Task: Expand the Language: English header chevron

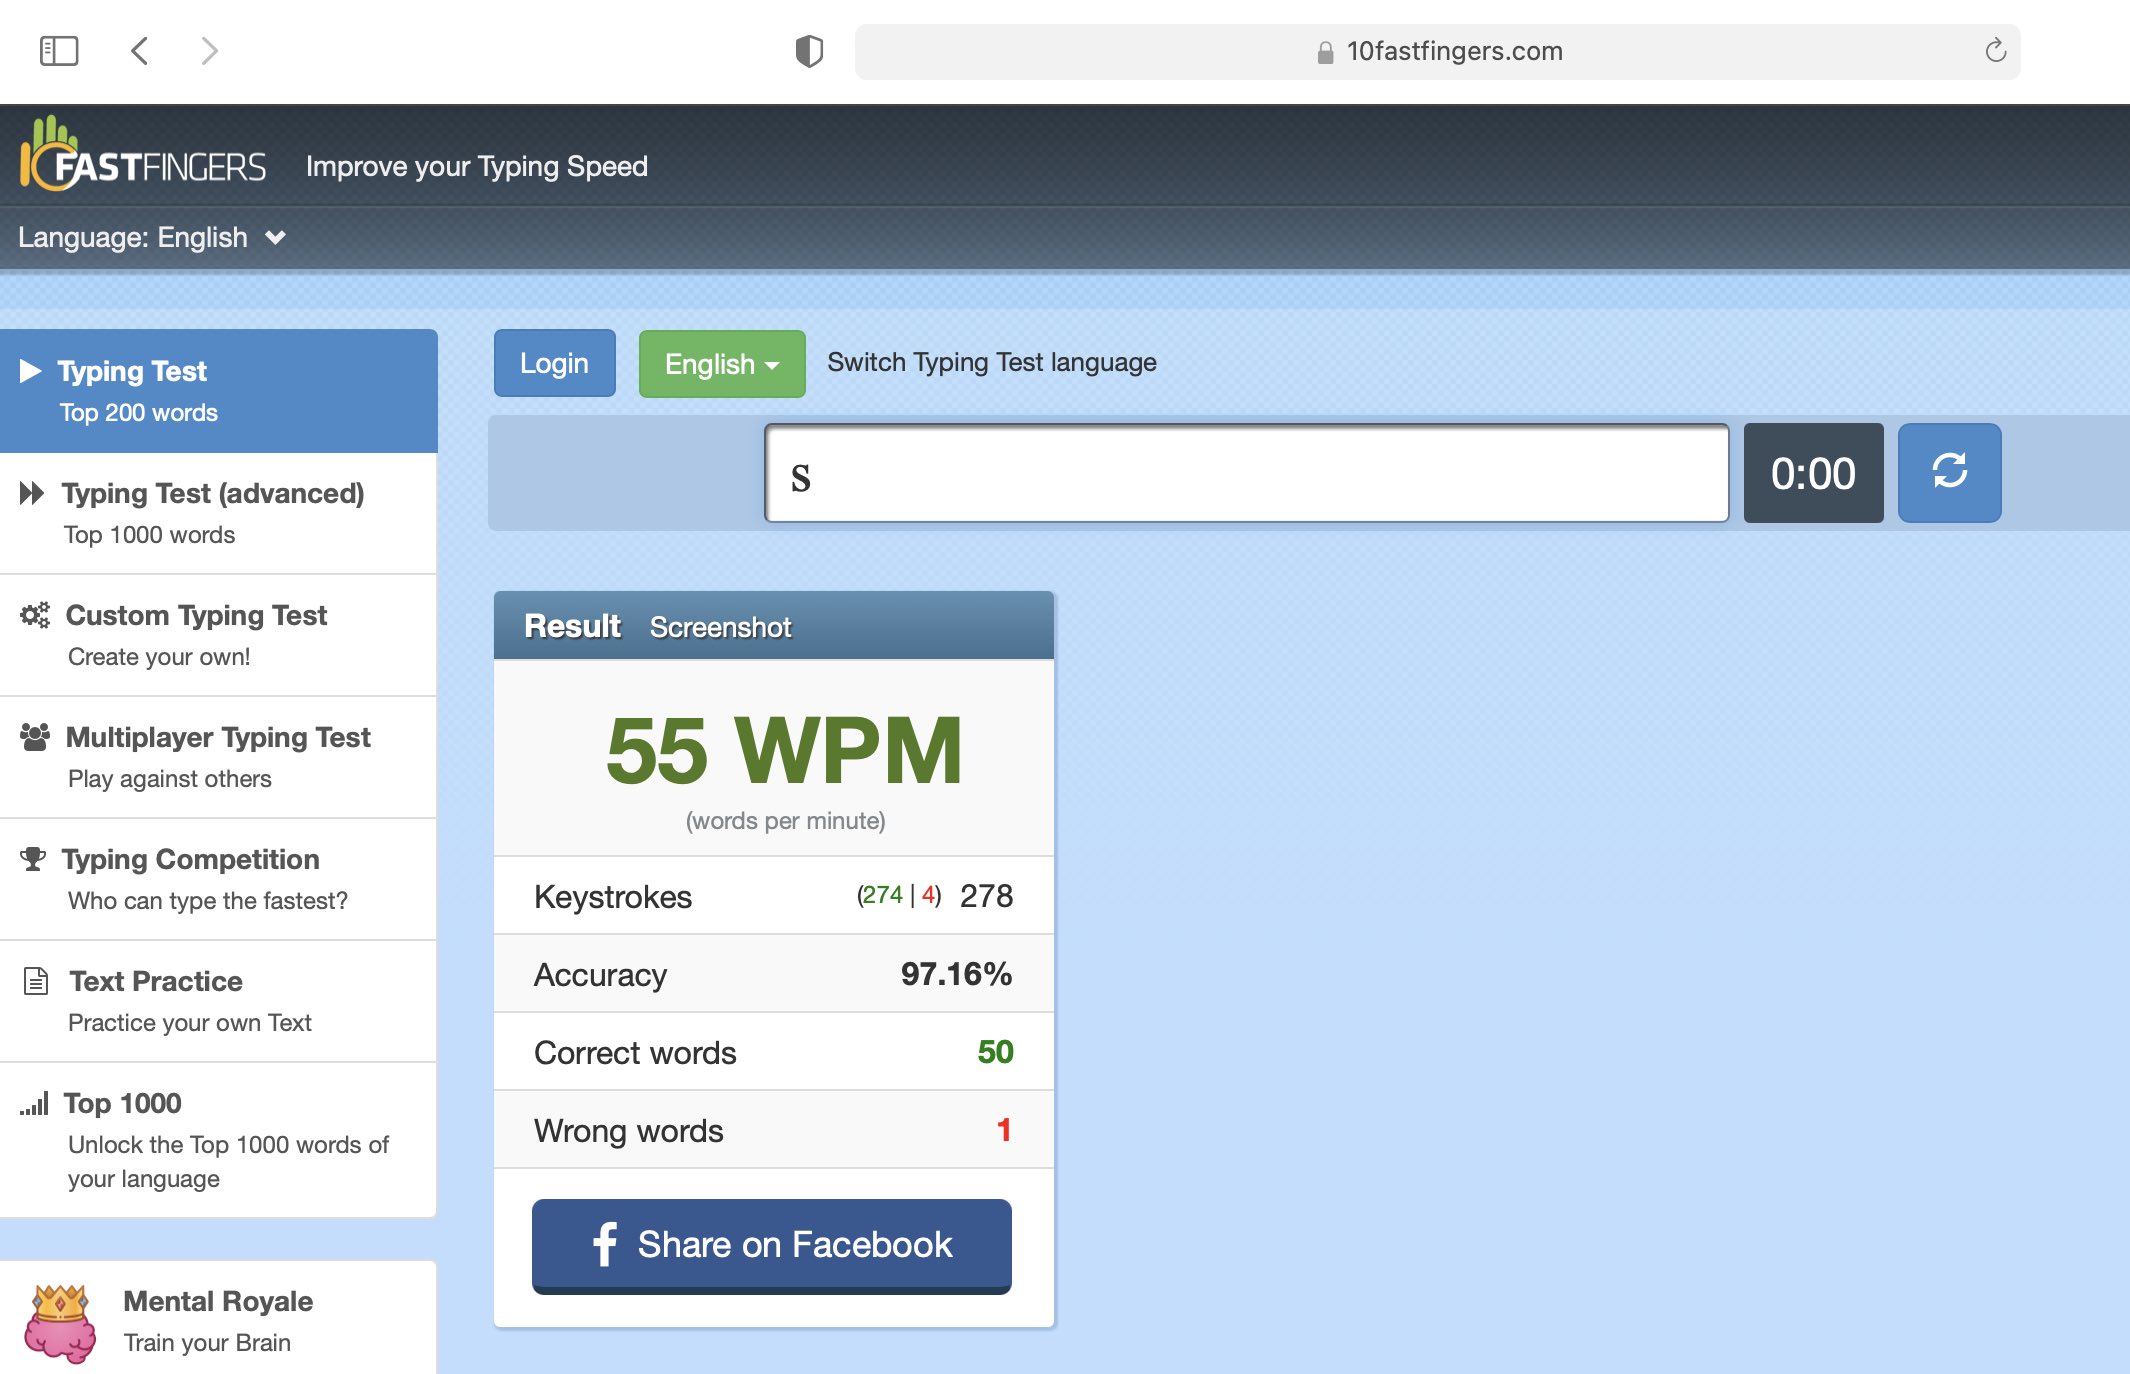Action: click(x=276, y=238)
